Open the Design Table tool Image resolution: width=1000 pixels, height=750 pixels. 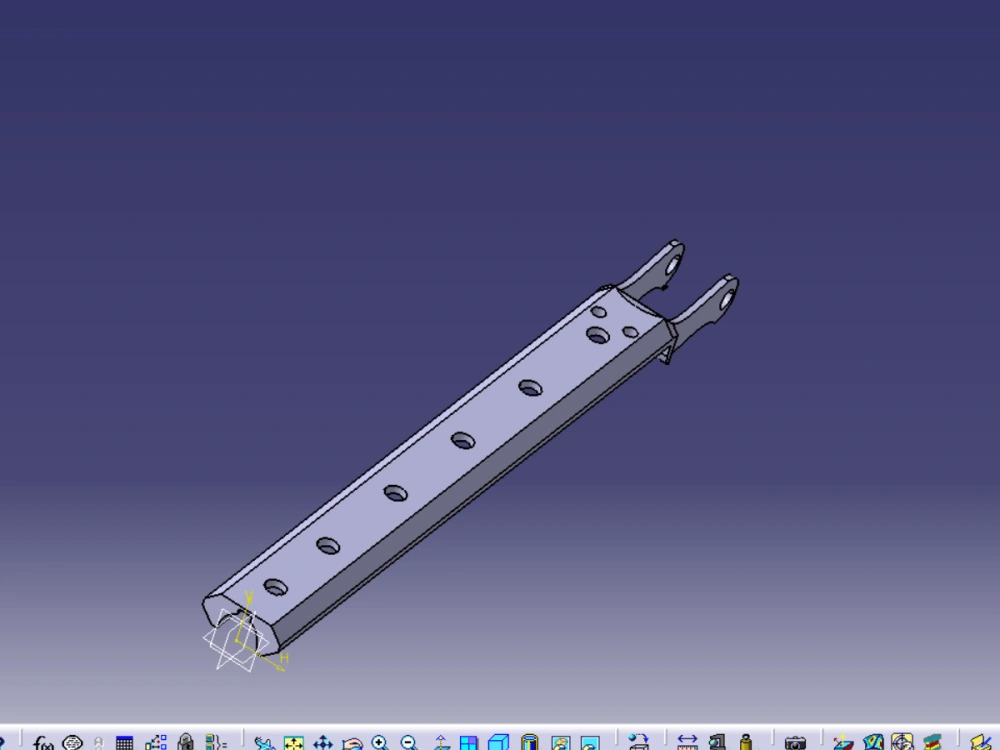(x=124, y=743)
